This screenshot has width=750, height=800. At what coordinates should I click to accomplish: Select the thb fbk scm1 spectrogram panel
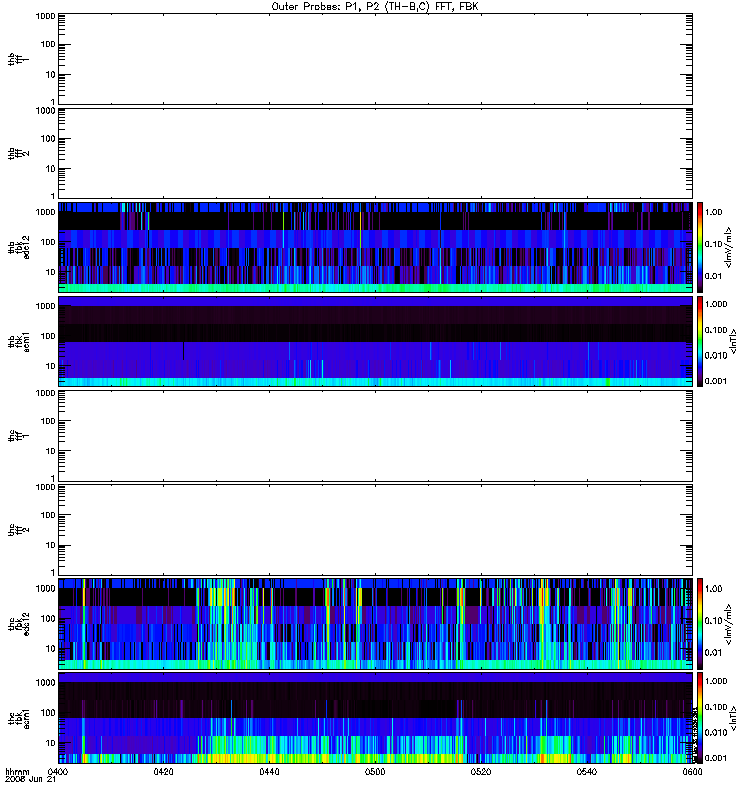click(x=374, y=340)
